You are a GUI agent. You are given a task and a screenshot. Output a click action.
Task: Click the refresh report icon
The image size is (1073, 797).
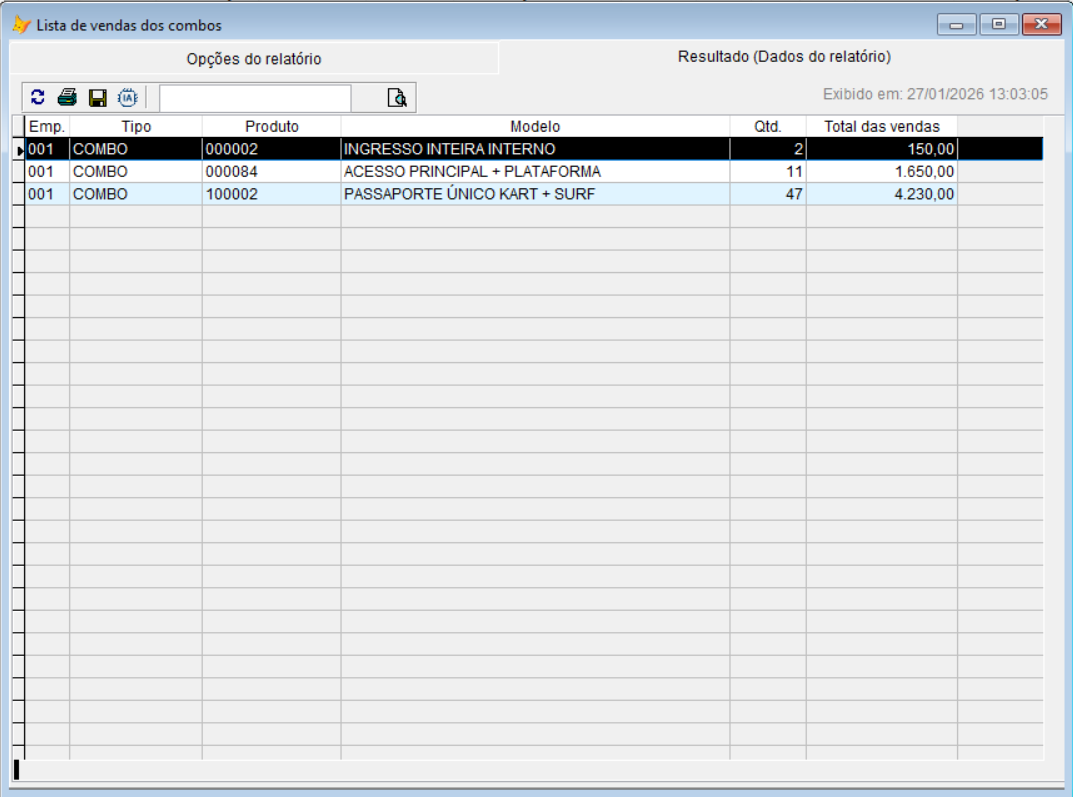tap(38, 97)
